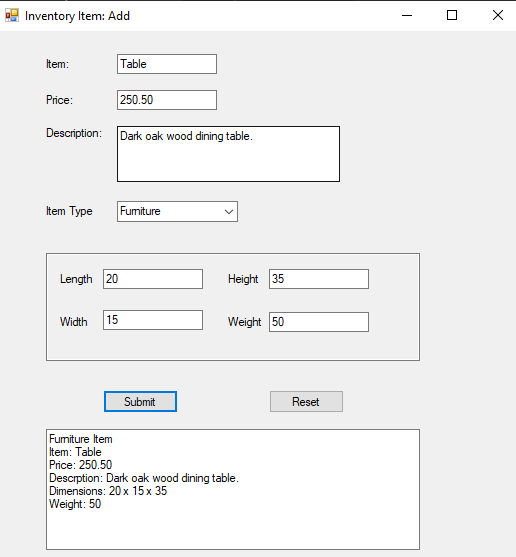Screen dimensions: 516x557
Task: Click the Item text field containing Table
Action: (x=167, y=64)
